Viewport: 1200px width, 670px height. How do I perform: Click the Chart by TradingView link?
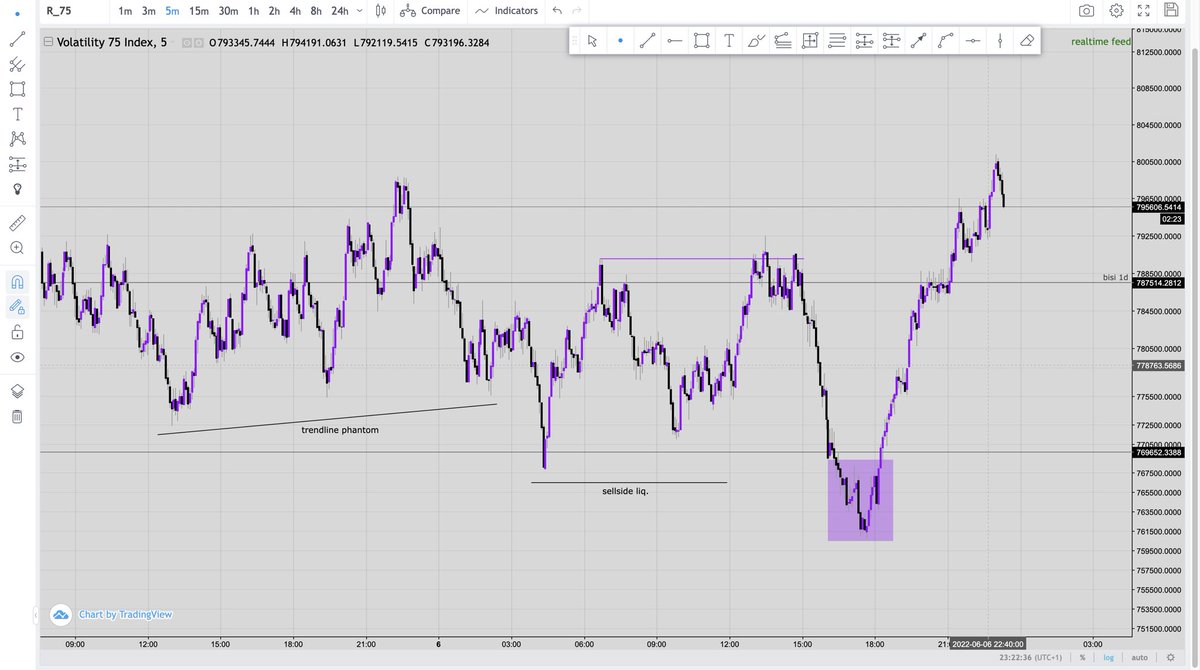point(124,614)
